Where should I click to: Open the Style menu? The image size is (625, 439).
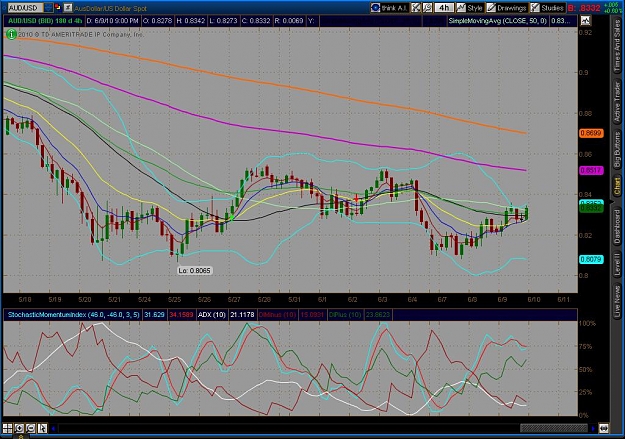pyautogui.click(x=470, y=8)
